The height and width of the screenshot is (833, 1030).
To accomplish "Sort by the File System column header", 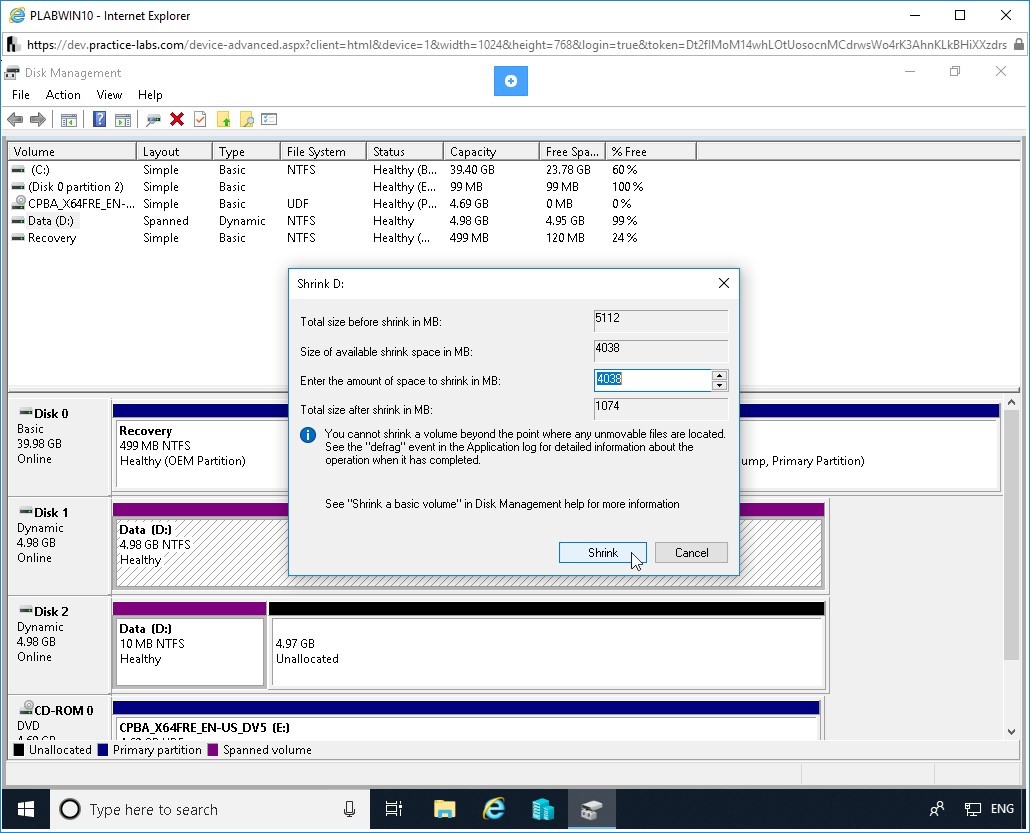I will coord(323,151).
